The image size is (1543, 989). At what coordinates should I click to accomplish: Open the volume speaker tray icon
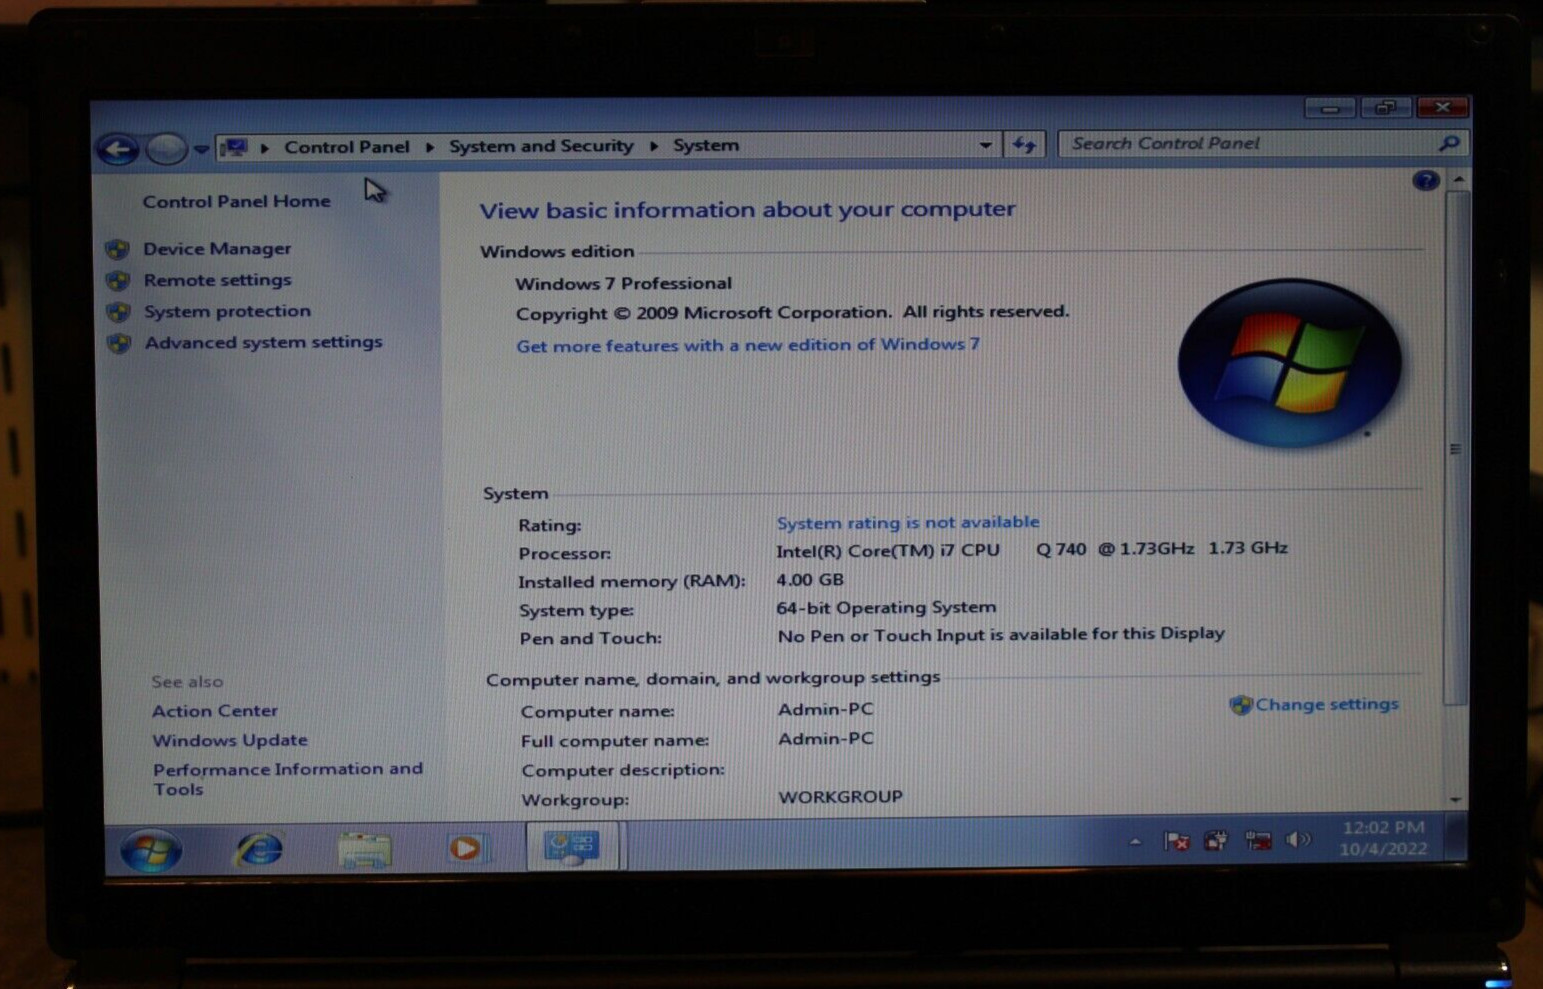tap(1297, 839)
